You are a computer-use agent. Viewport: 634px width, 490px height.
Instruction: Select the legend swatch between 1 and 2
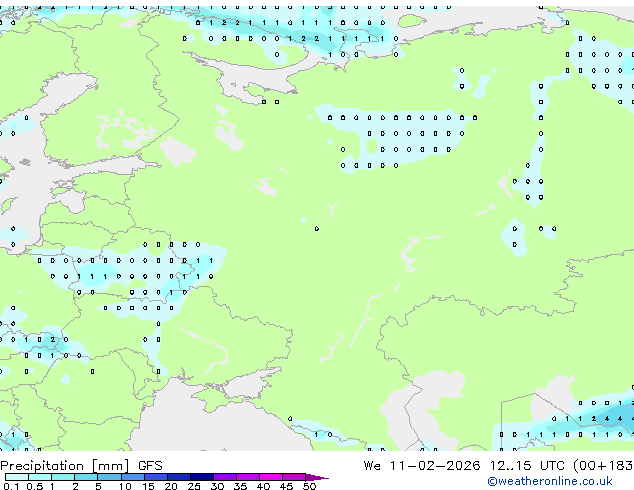tap(63, 477)
